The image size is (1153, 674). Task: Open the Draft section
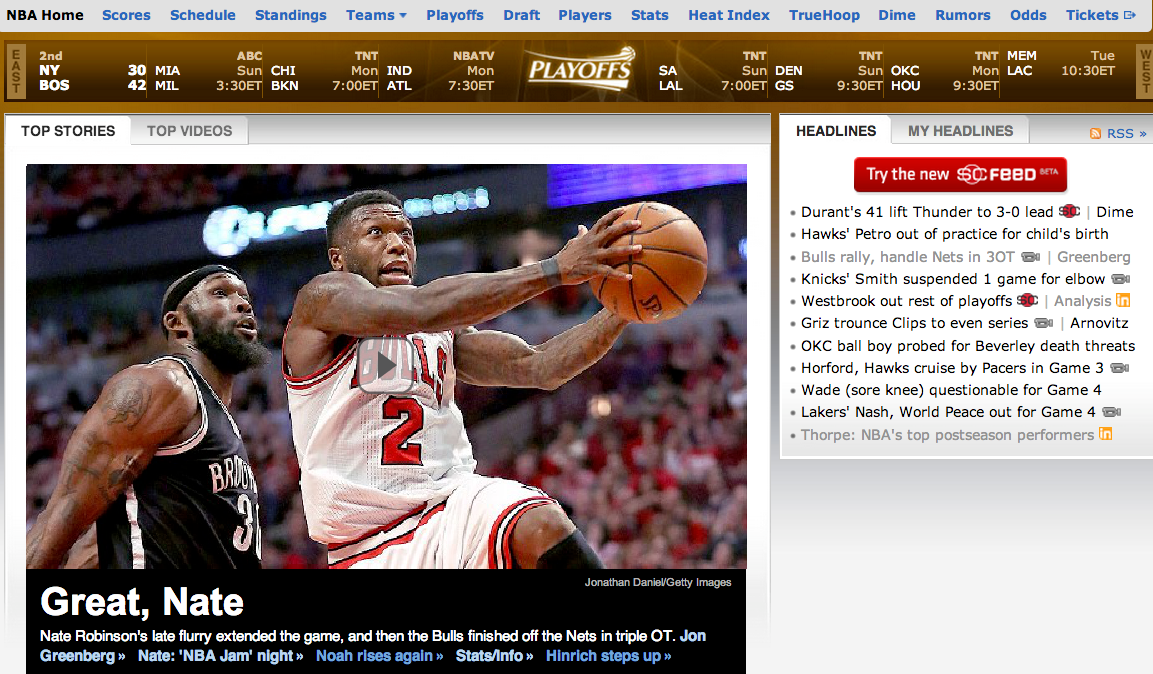tap(522, 15)
